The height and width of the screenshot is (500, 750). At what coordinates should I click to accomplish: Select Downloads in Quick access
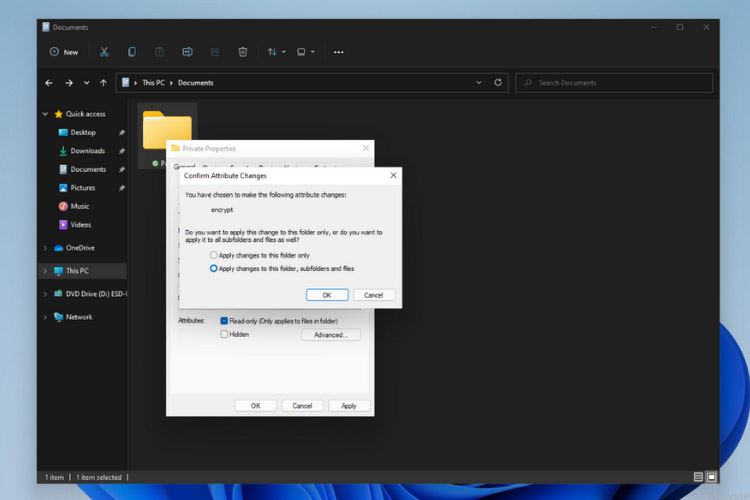click(x=87, y=151)
